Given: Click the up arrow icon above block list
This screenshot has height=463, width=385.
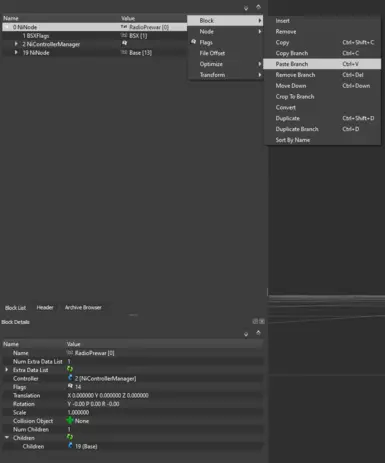Looking at the screenshot, I should coord(258,7).
